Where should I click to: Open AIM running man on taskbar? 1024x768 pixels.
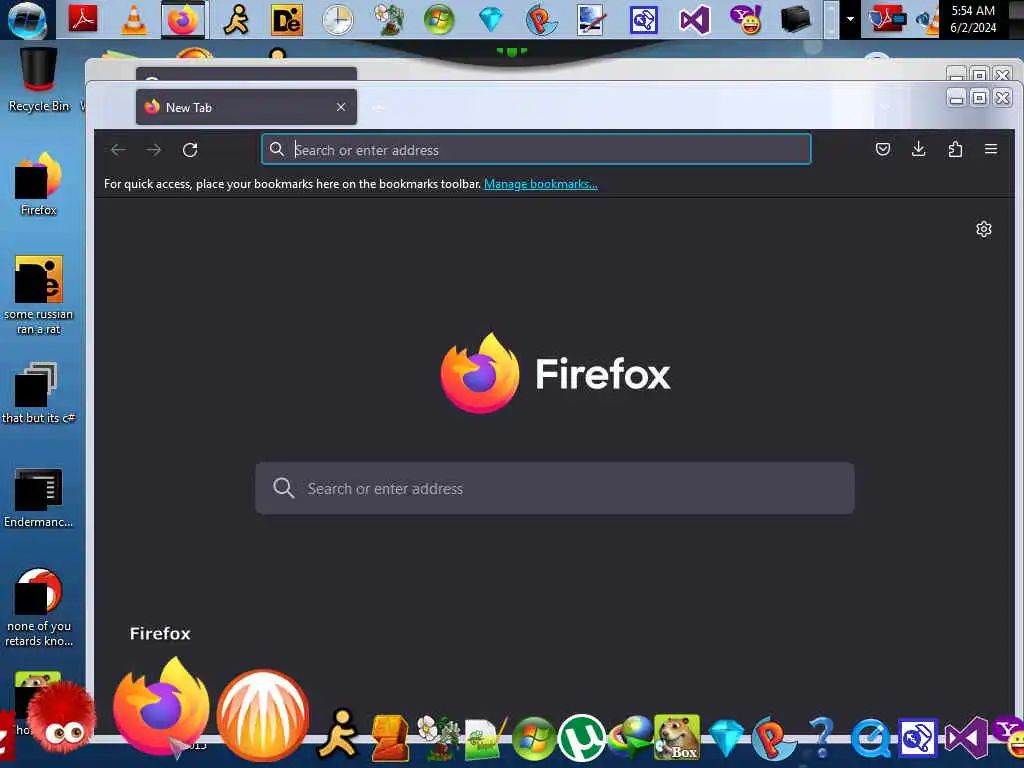point(236,20)
